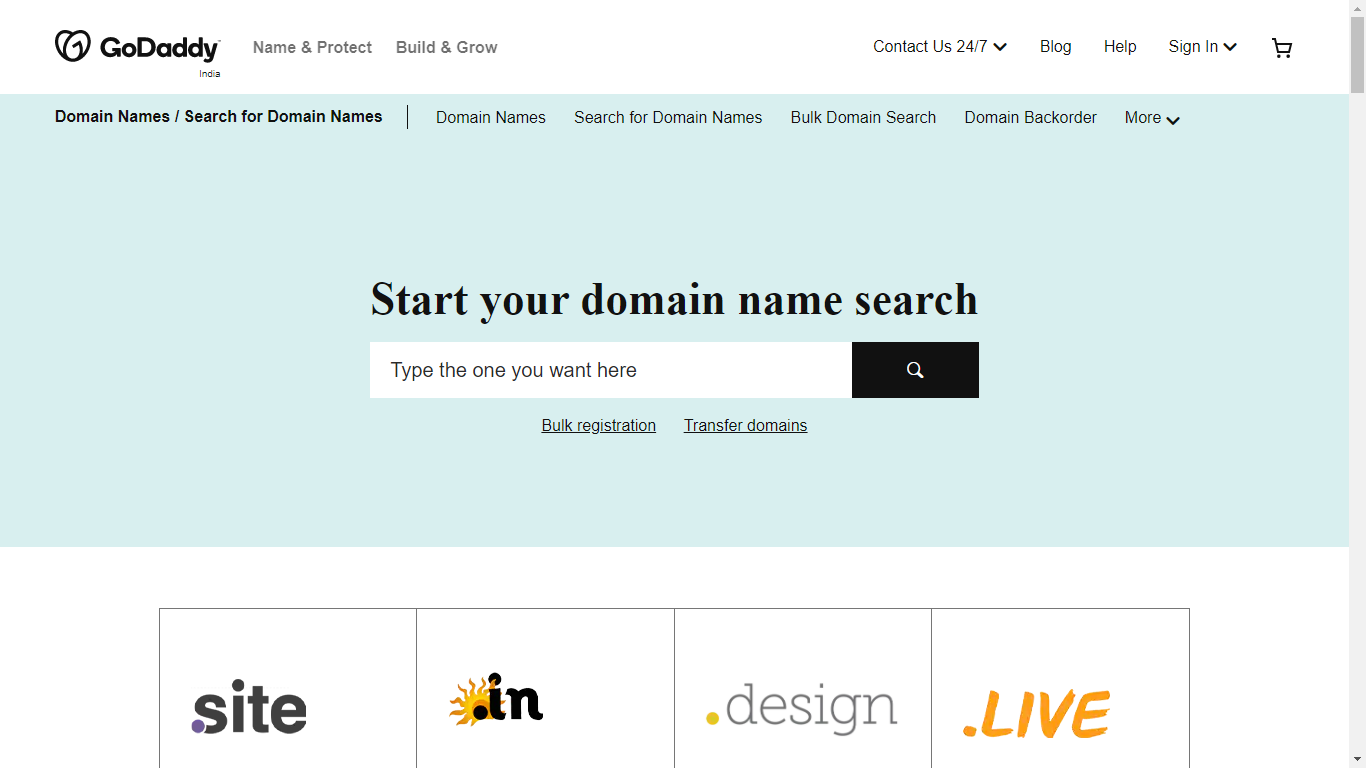Open the Blog link
Image resolution: width=1366 pixels, height=768 pixels.
1055,47
